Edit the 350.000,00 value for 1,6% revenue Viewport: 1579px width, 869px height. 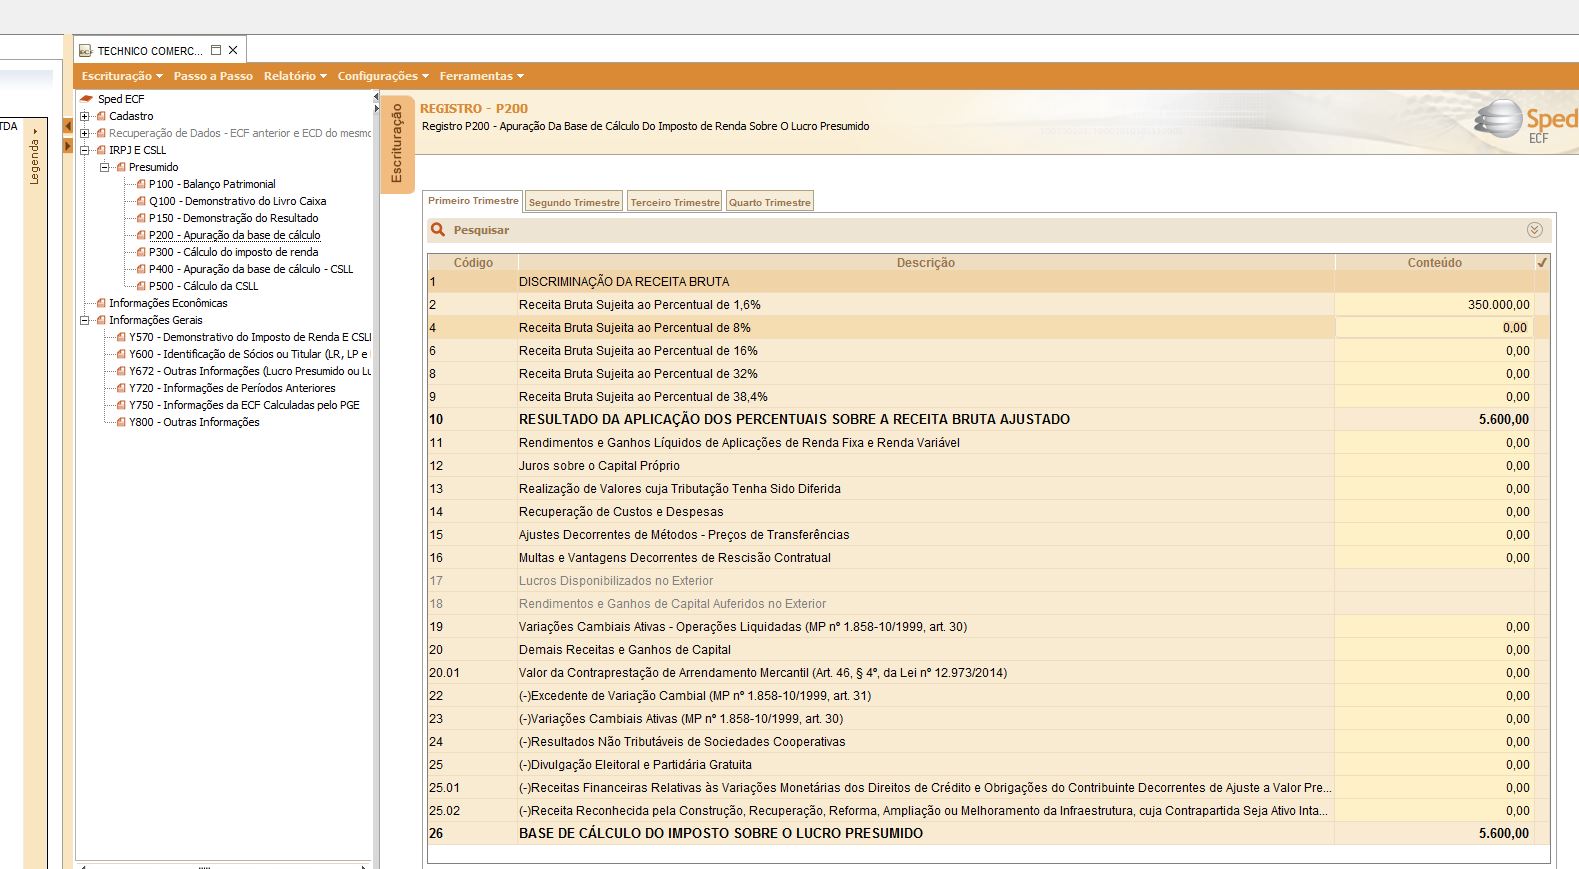click(1434, 305)
